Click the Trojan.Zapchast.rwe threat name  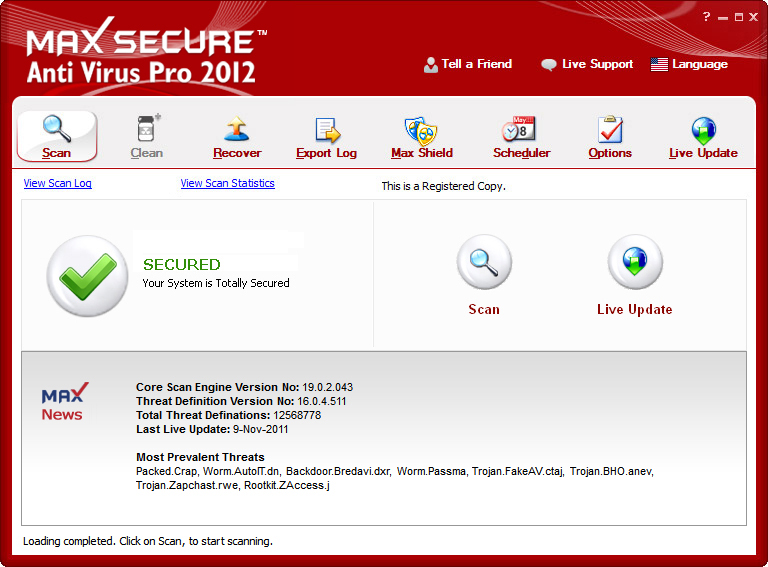187,485
